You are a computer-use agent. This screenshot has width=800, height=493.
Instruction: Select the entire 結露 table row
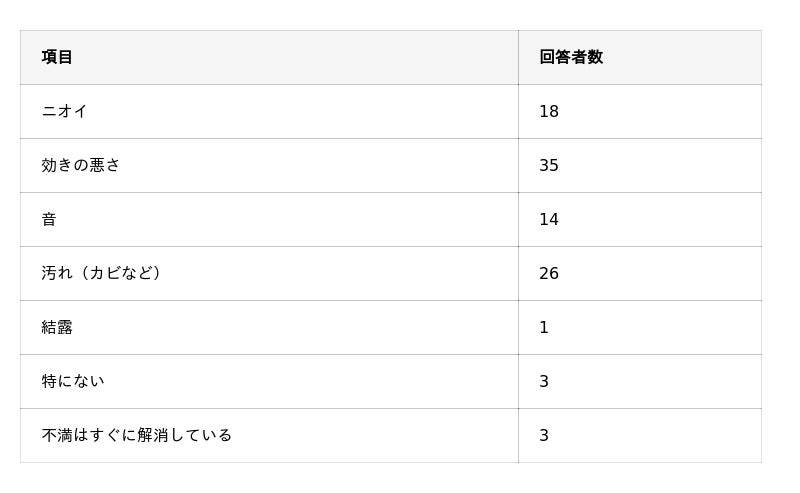click(x=390, y=327)
